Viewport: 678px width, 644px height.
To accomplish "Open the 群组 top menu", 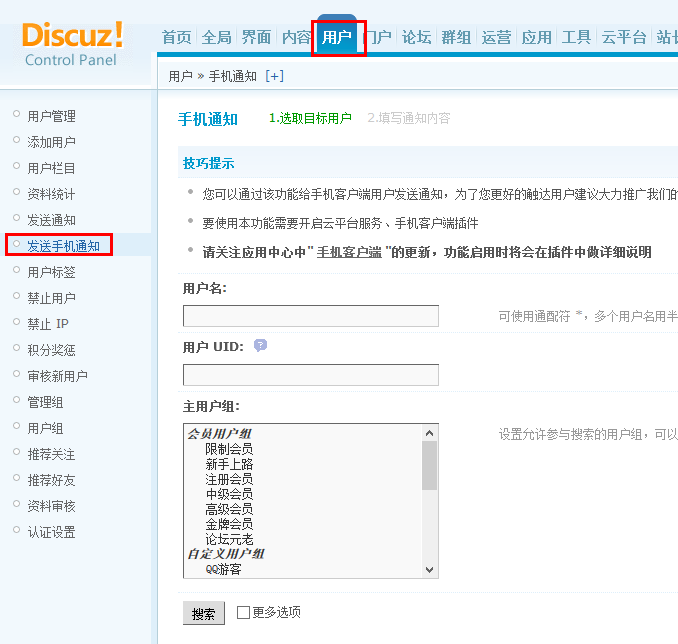I will pos(456,37).
